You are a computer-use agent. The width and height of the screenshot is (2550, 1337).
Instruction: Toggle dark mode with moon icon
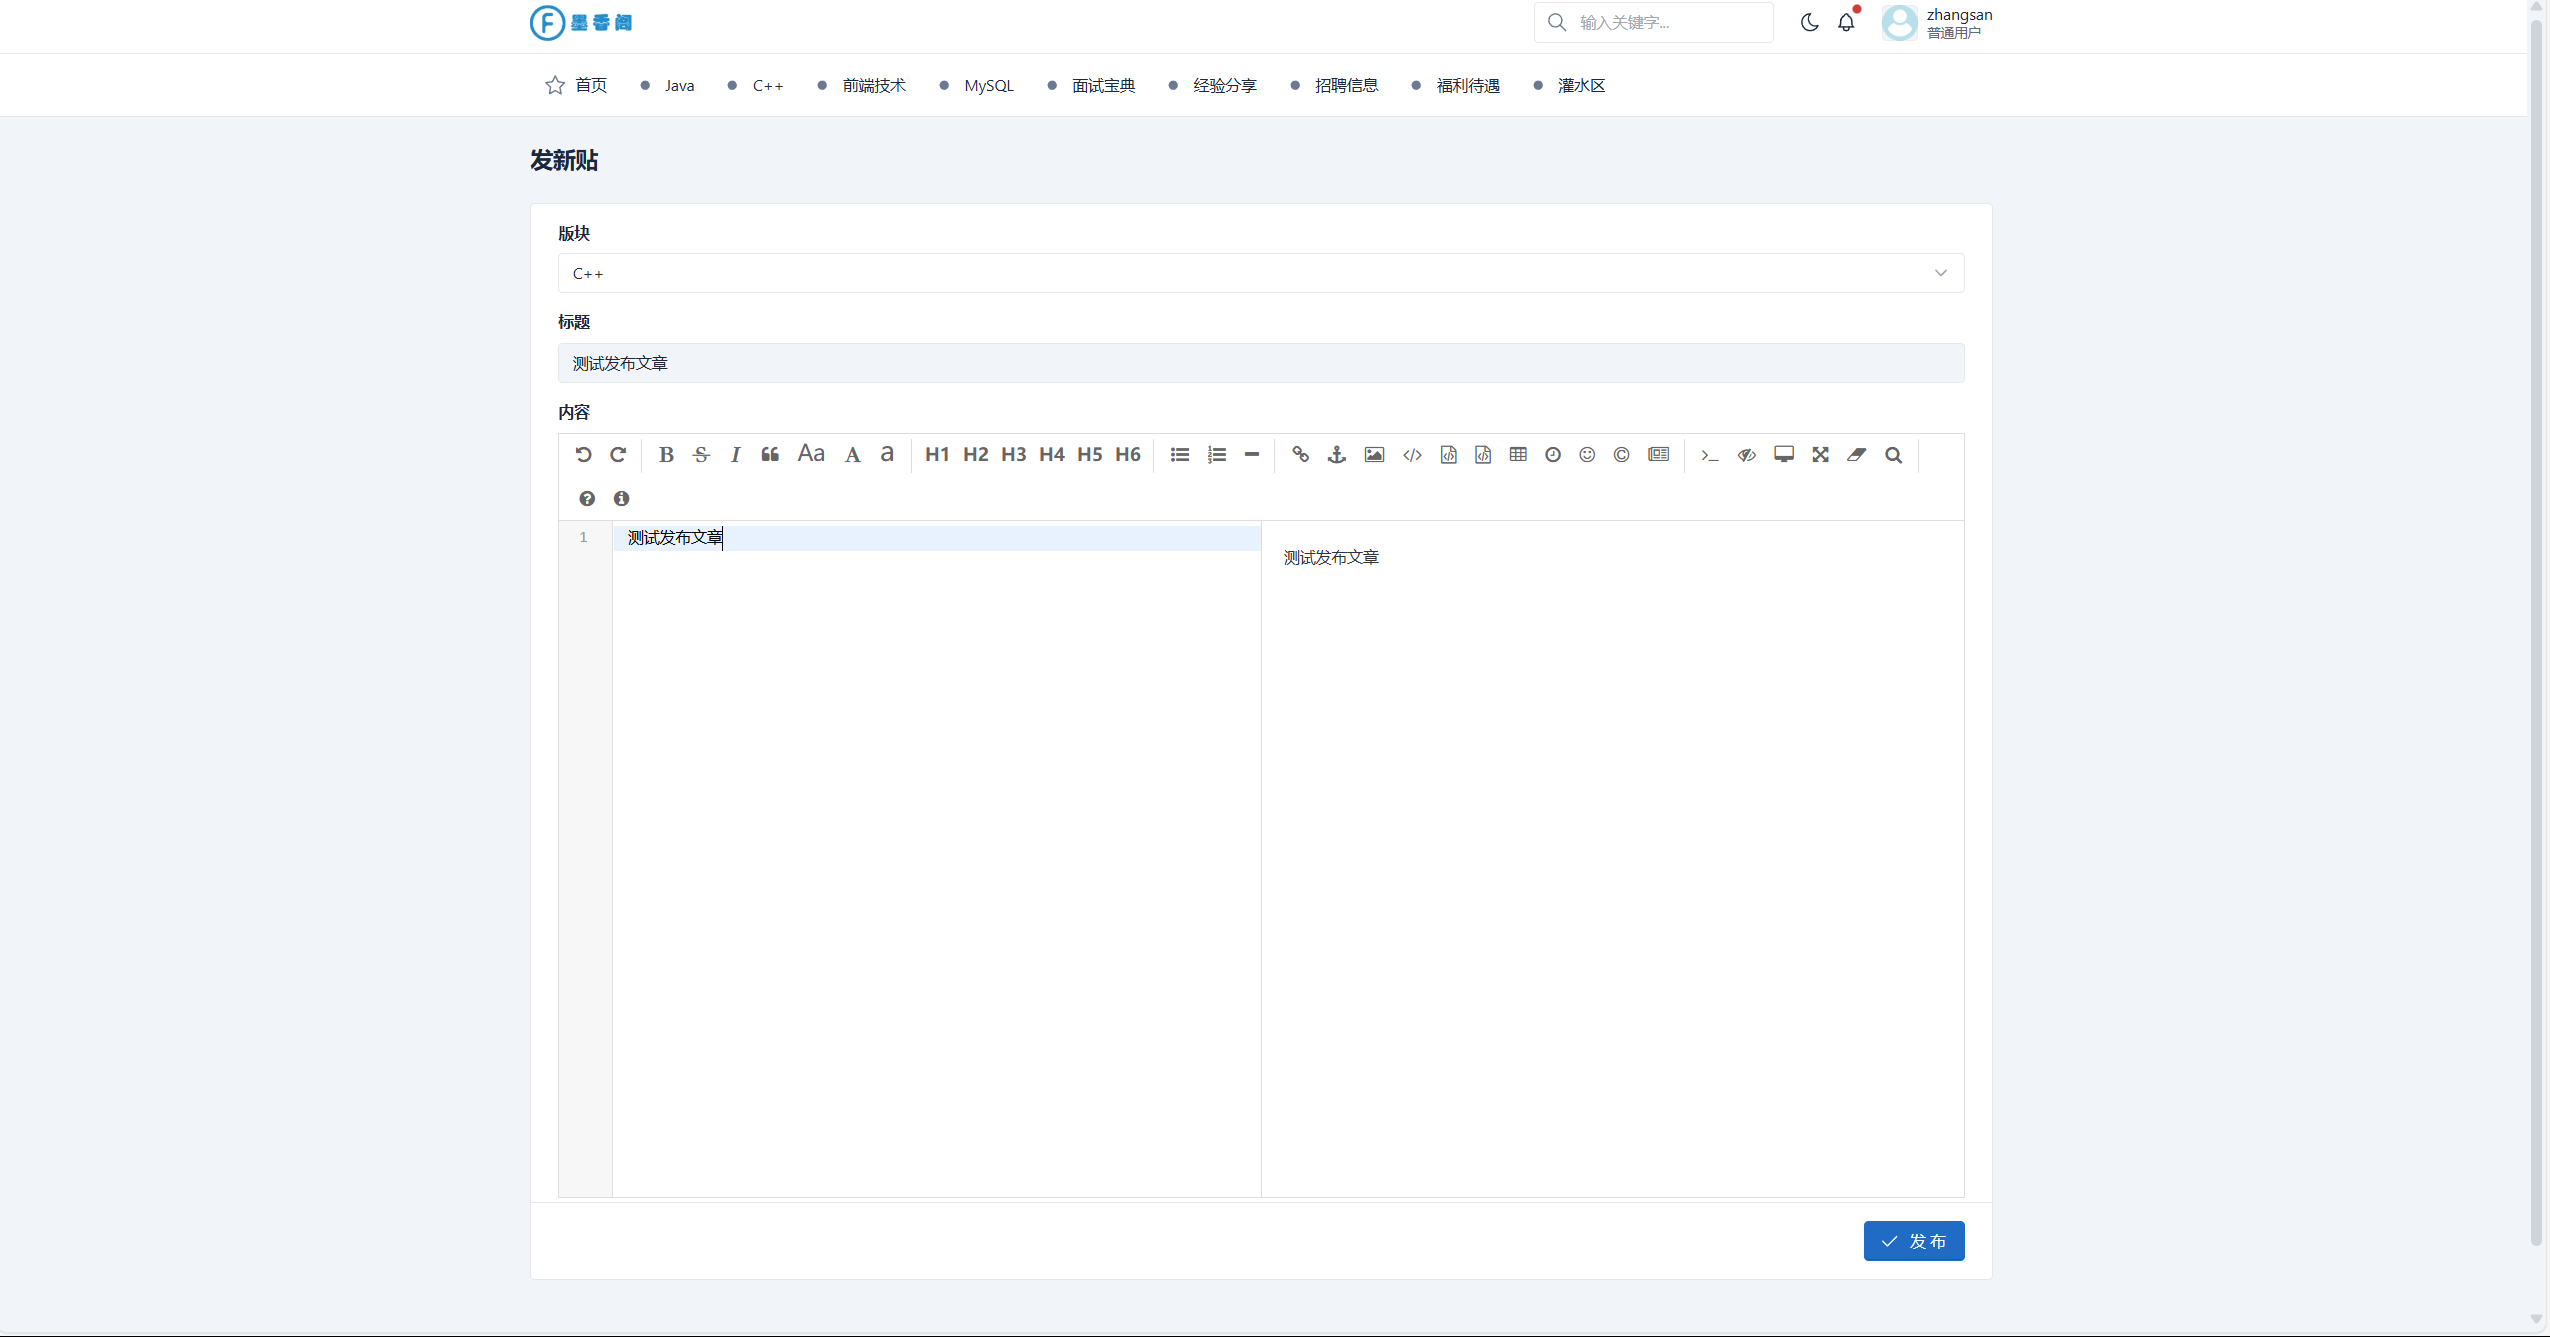click(x=1809, y=22)
